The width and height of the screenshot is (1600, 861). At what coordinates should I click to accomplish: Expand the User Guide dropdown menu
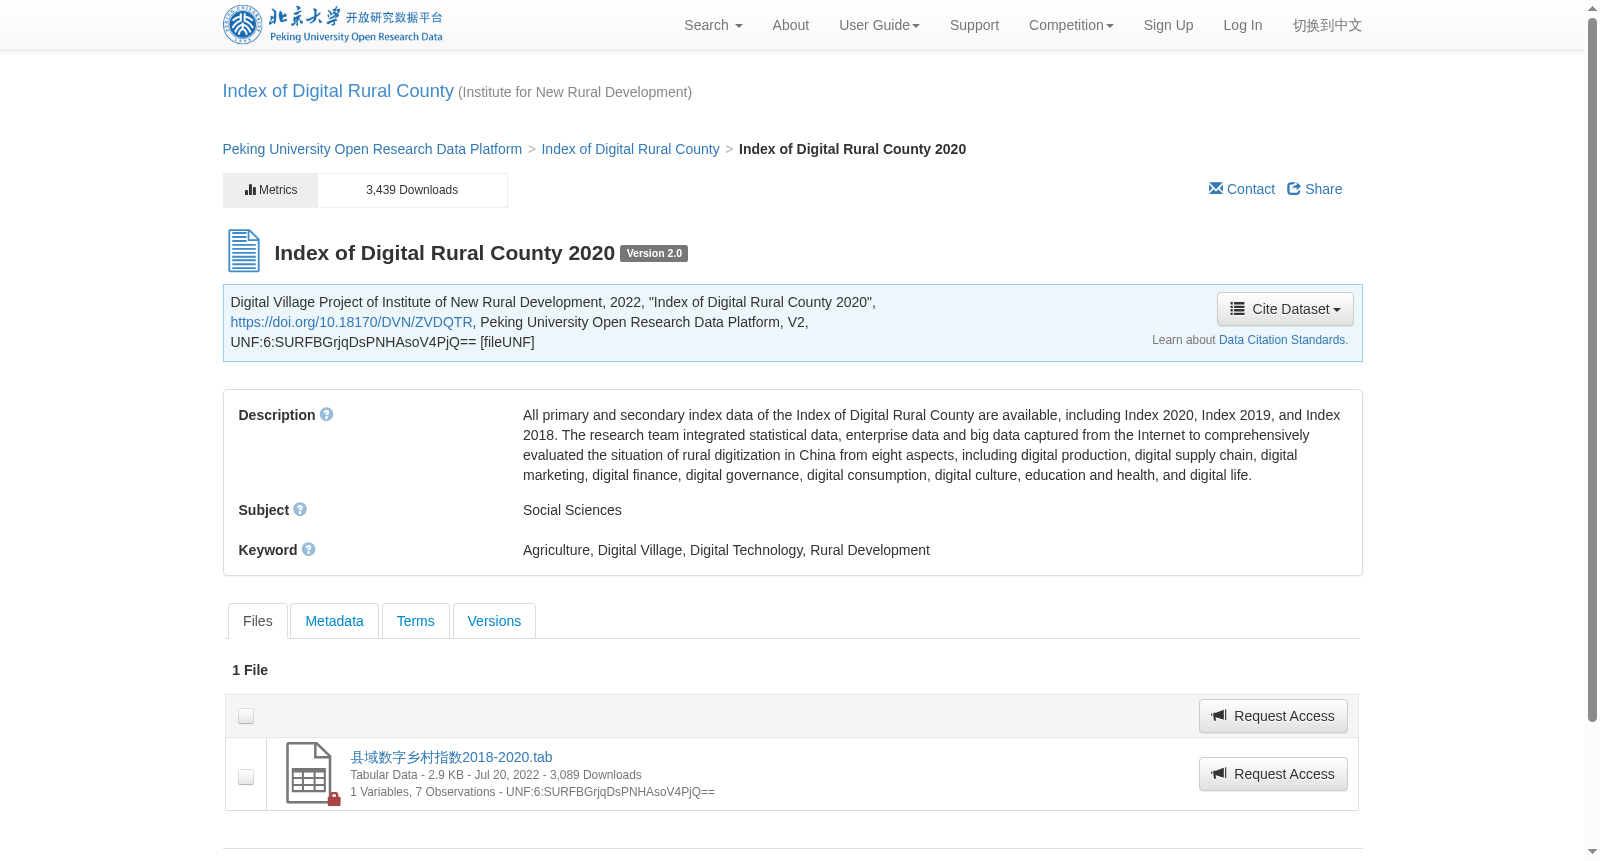(x=879, y=25)
